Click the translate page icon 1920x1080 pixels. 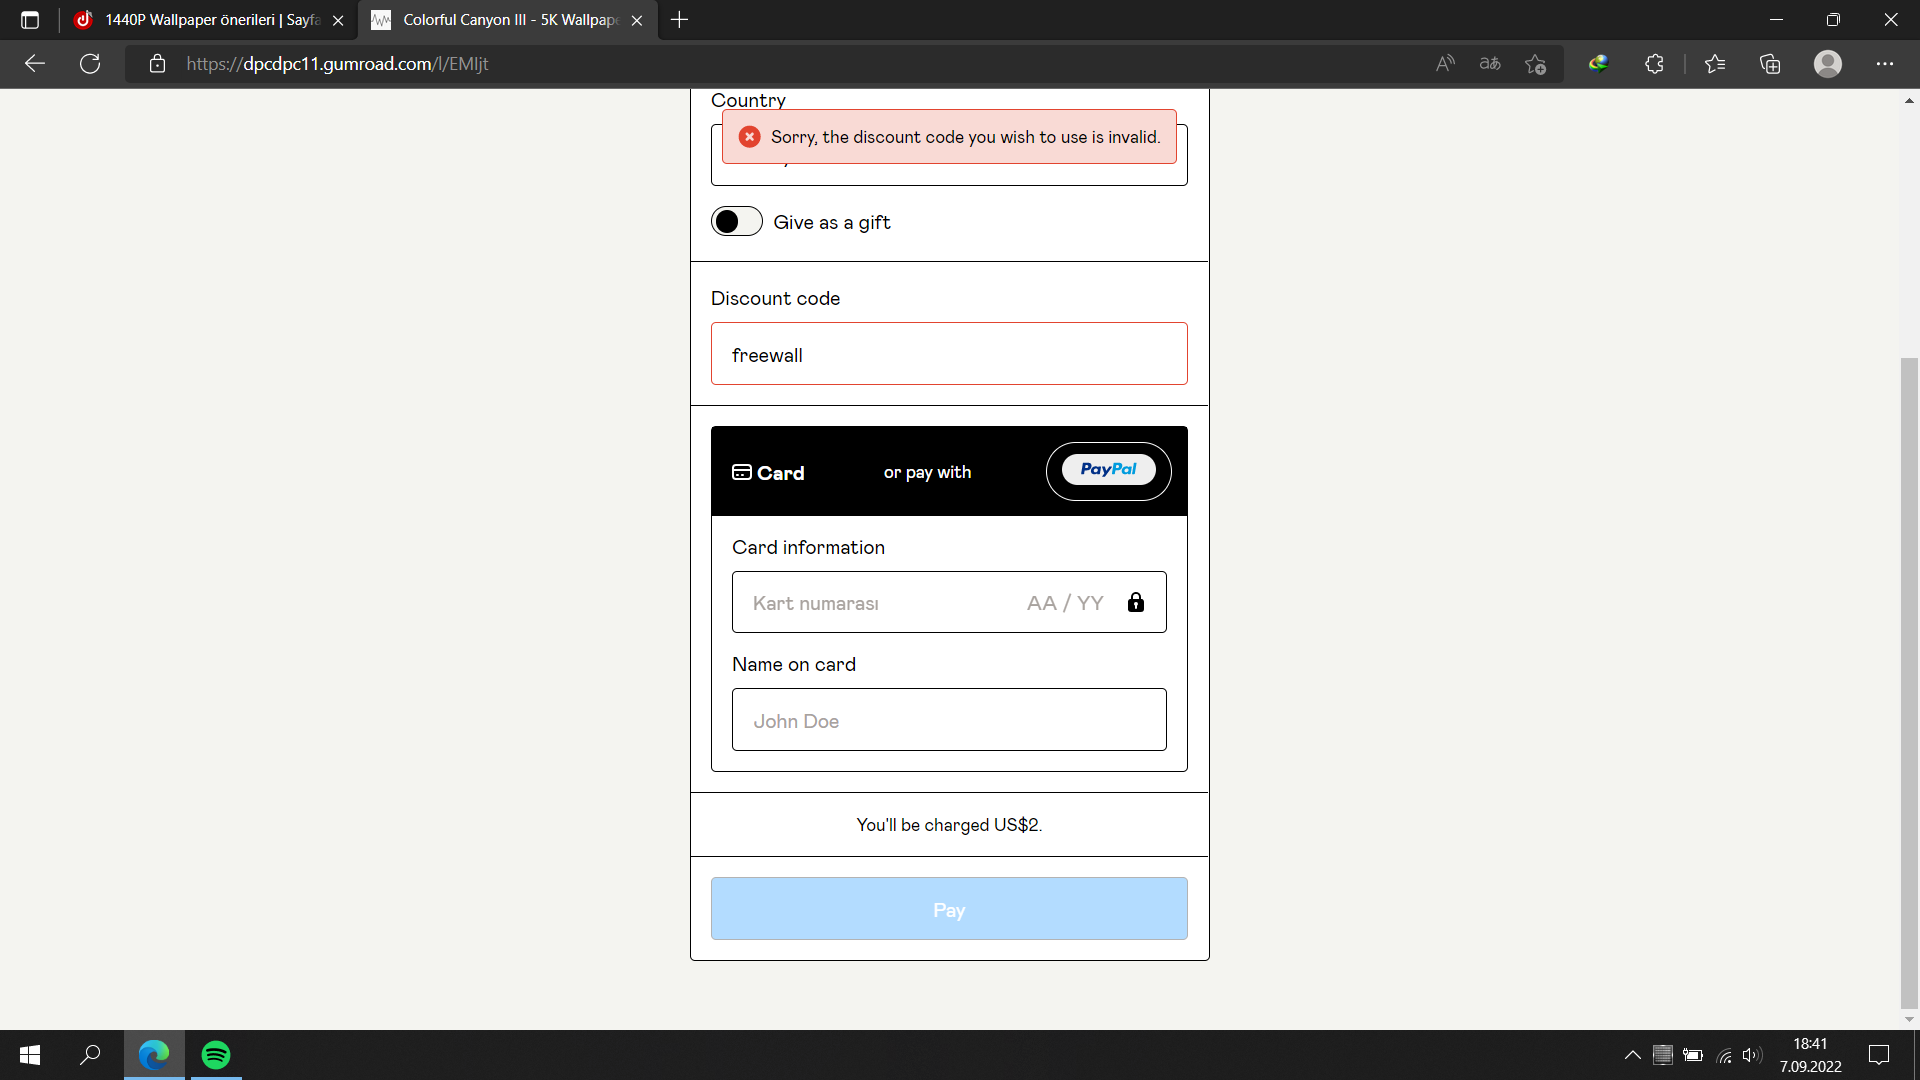pos(1490,64)
